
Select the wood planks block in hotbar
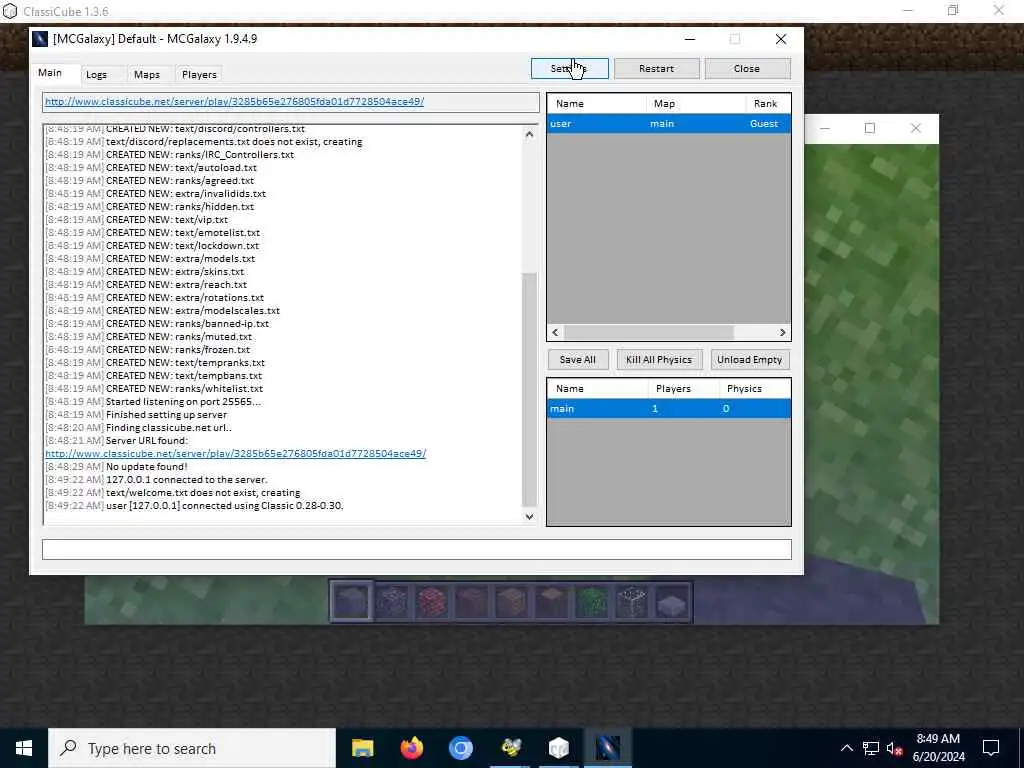click(x=511, y=602)
